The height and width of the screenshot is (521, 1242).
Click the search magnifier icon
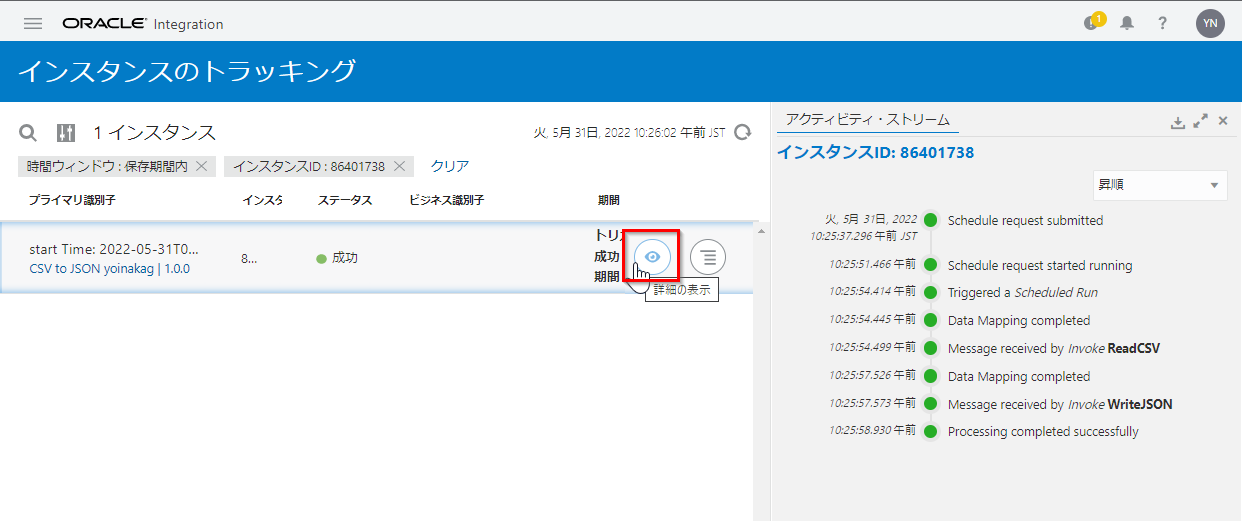click(x=29, y=133)
